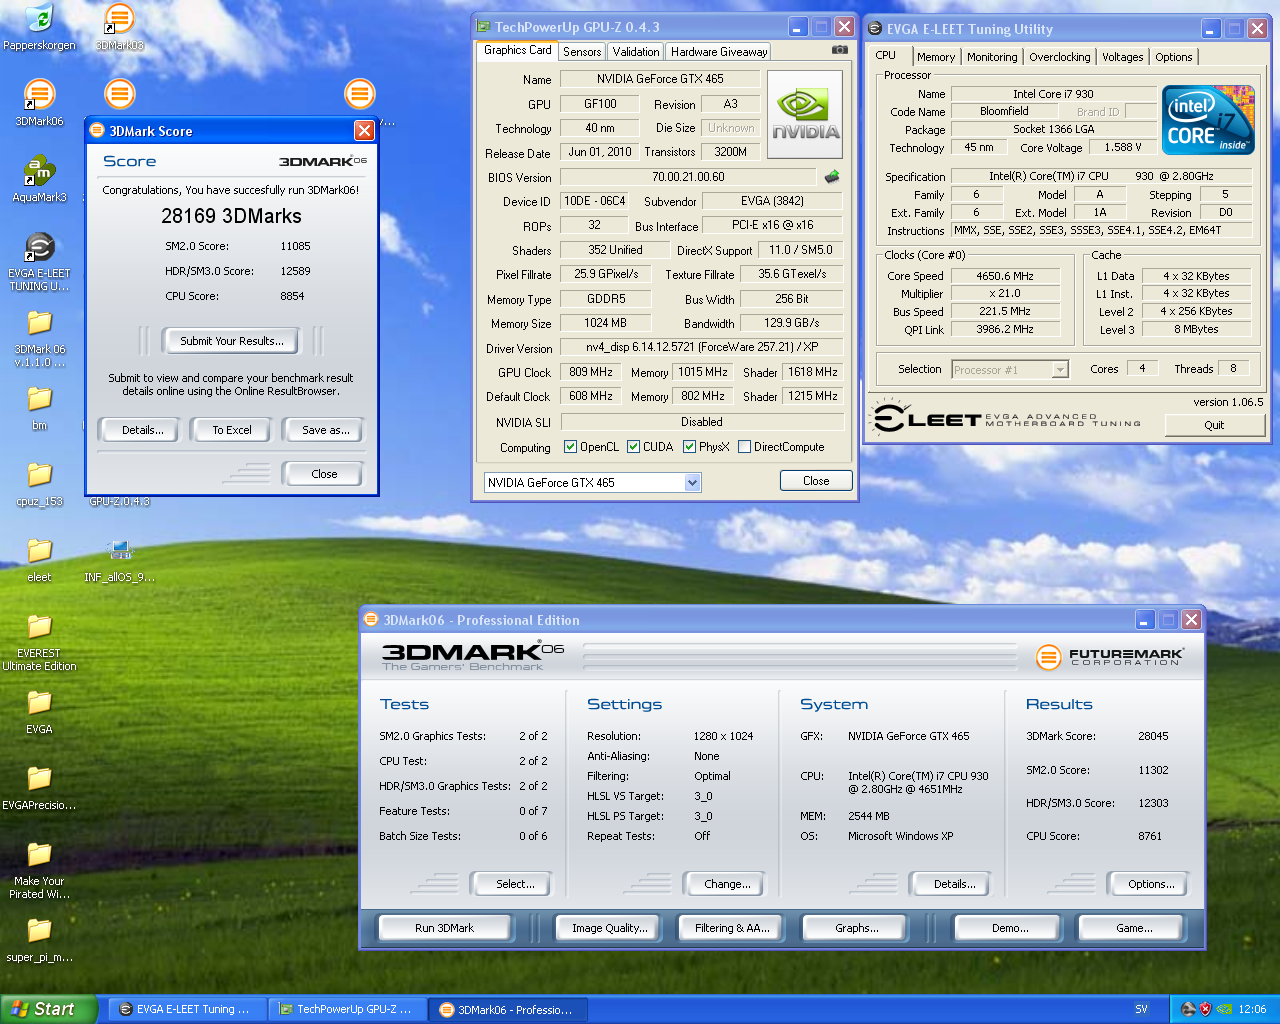Click the red security shield tray icon
1280x1024 pixels.
click(1206, 1009)
